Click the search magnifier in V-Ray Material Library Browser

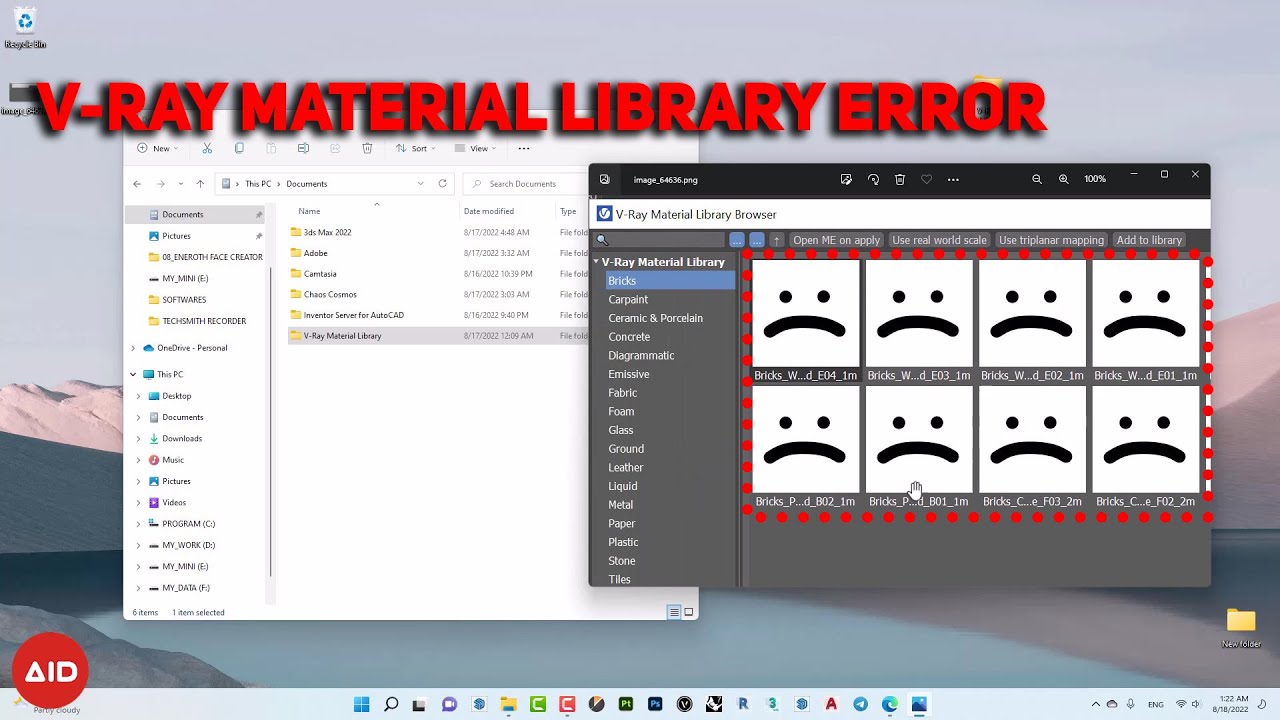point(602,240)
